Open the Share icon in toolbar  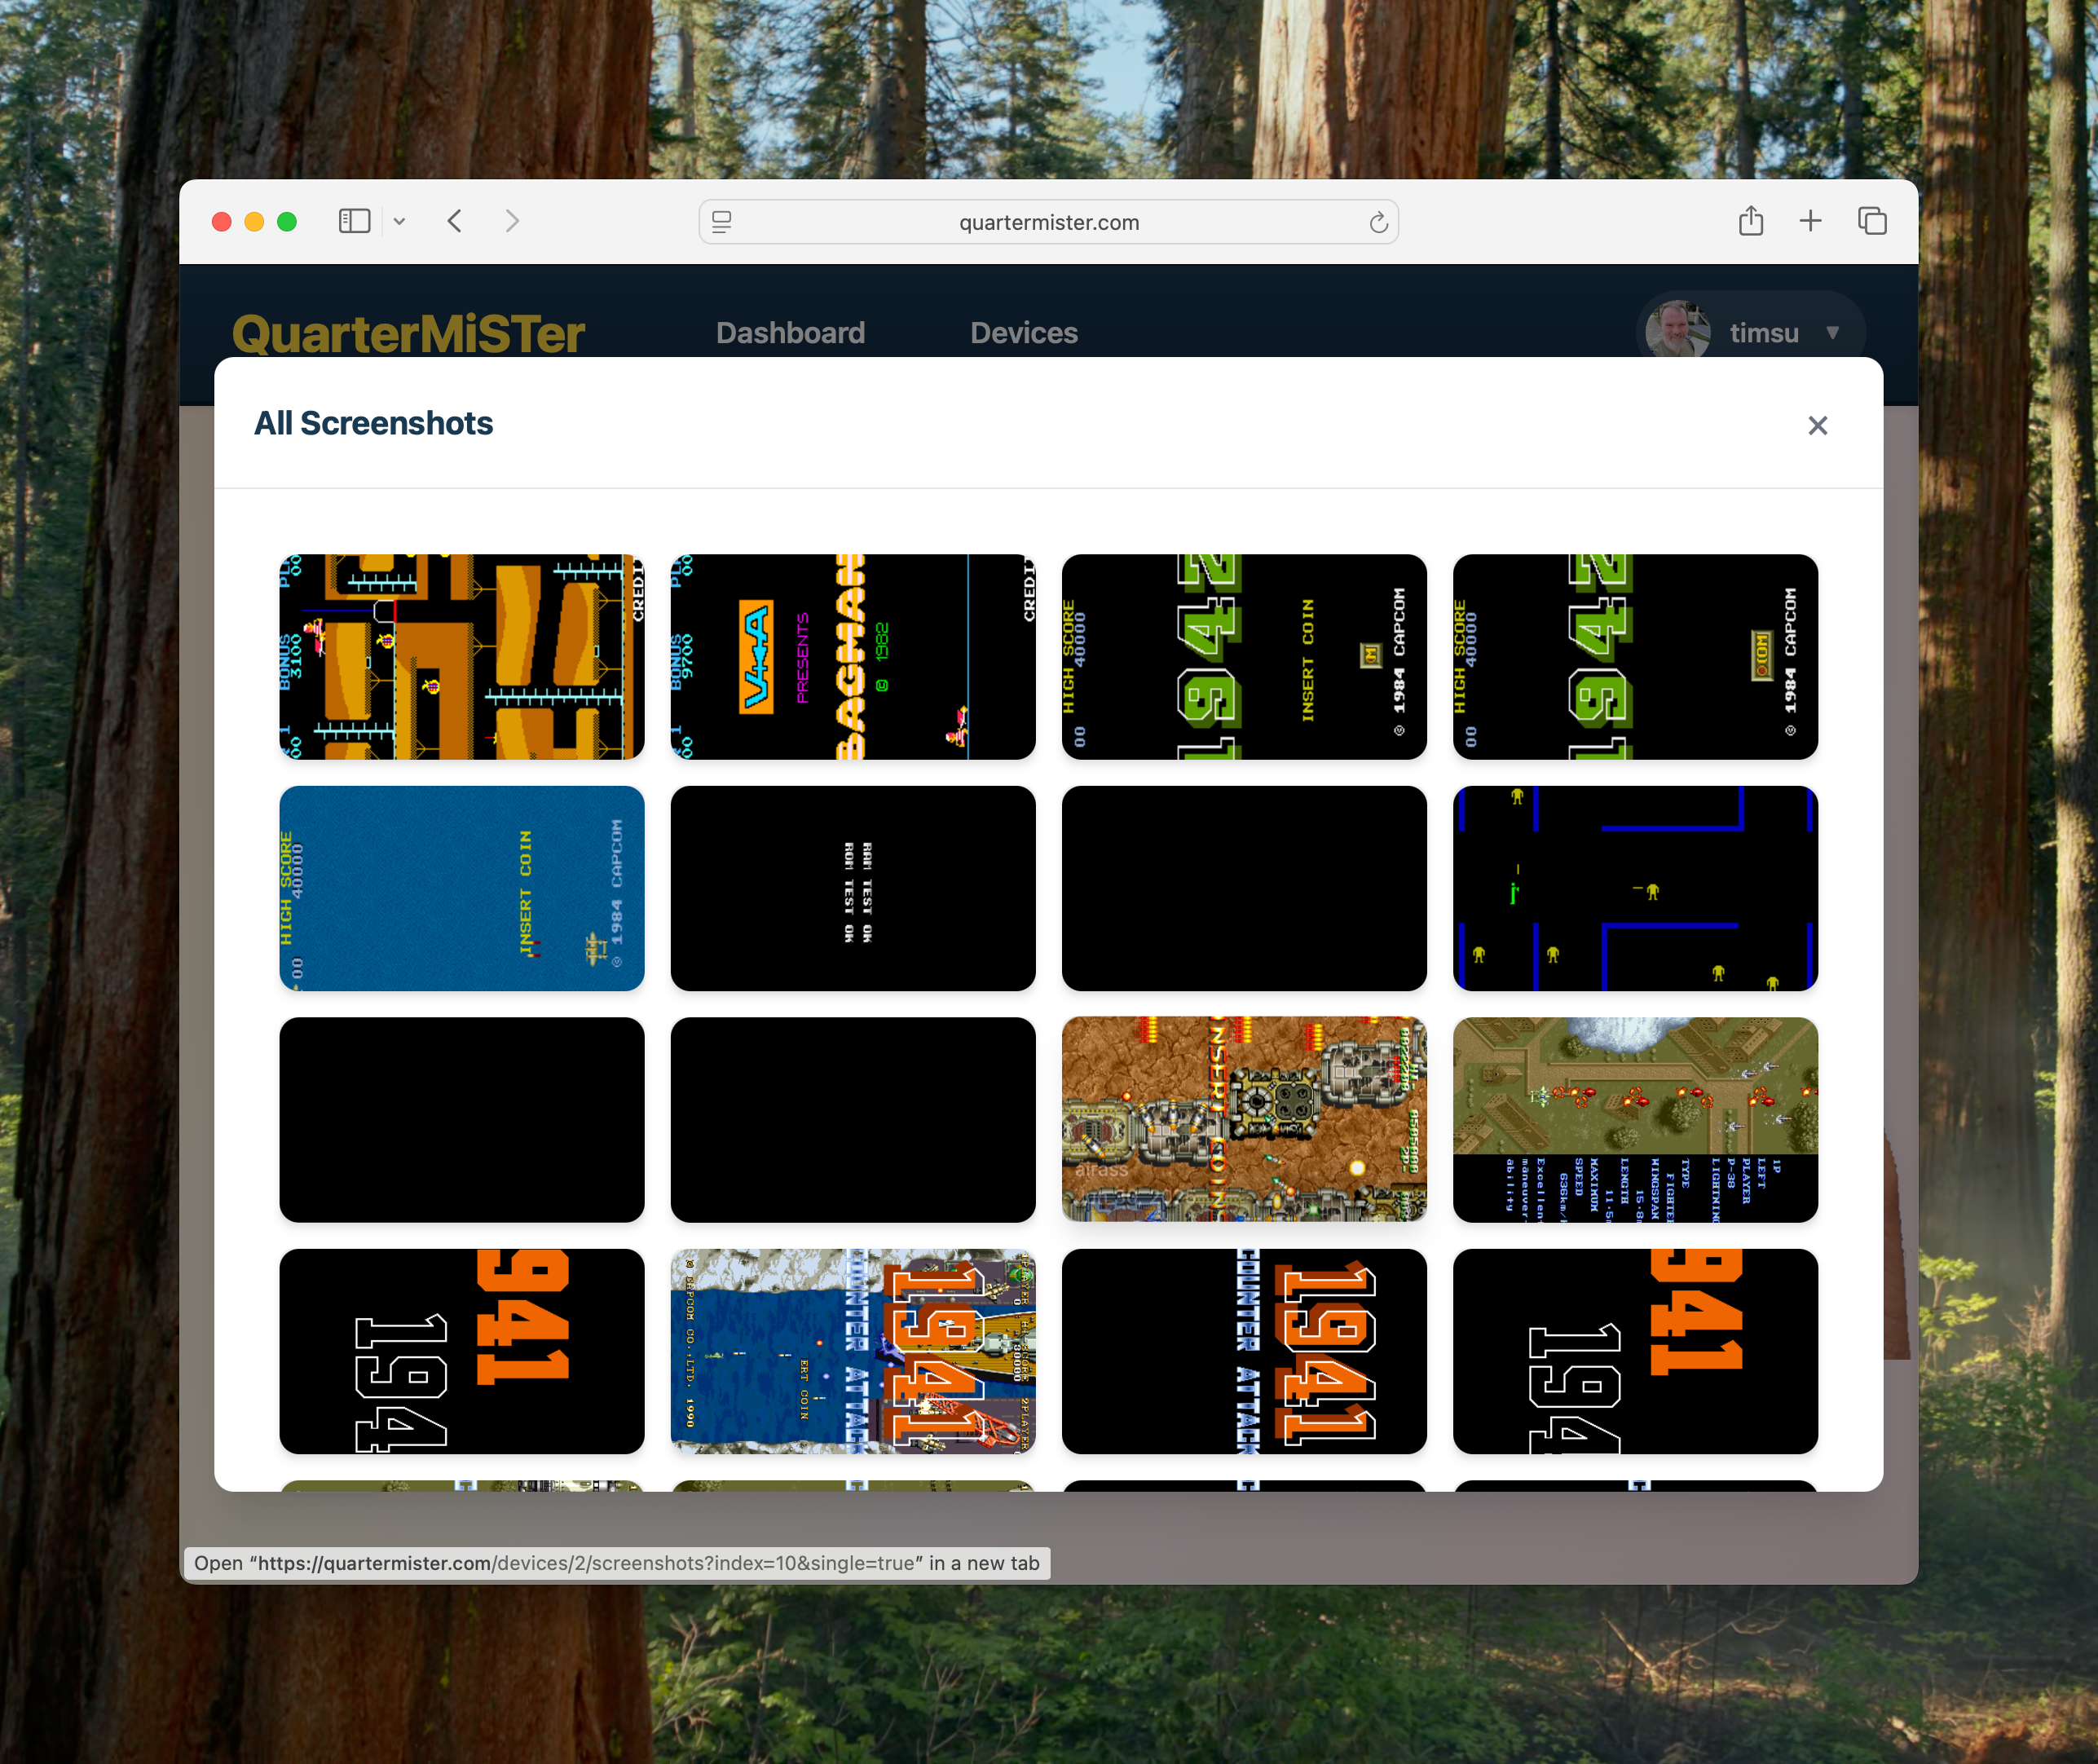(1750, 220)
